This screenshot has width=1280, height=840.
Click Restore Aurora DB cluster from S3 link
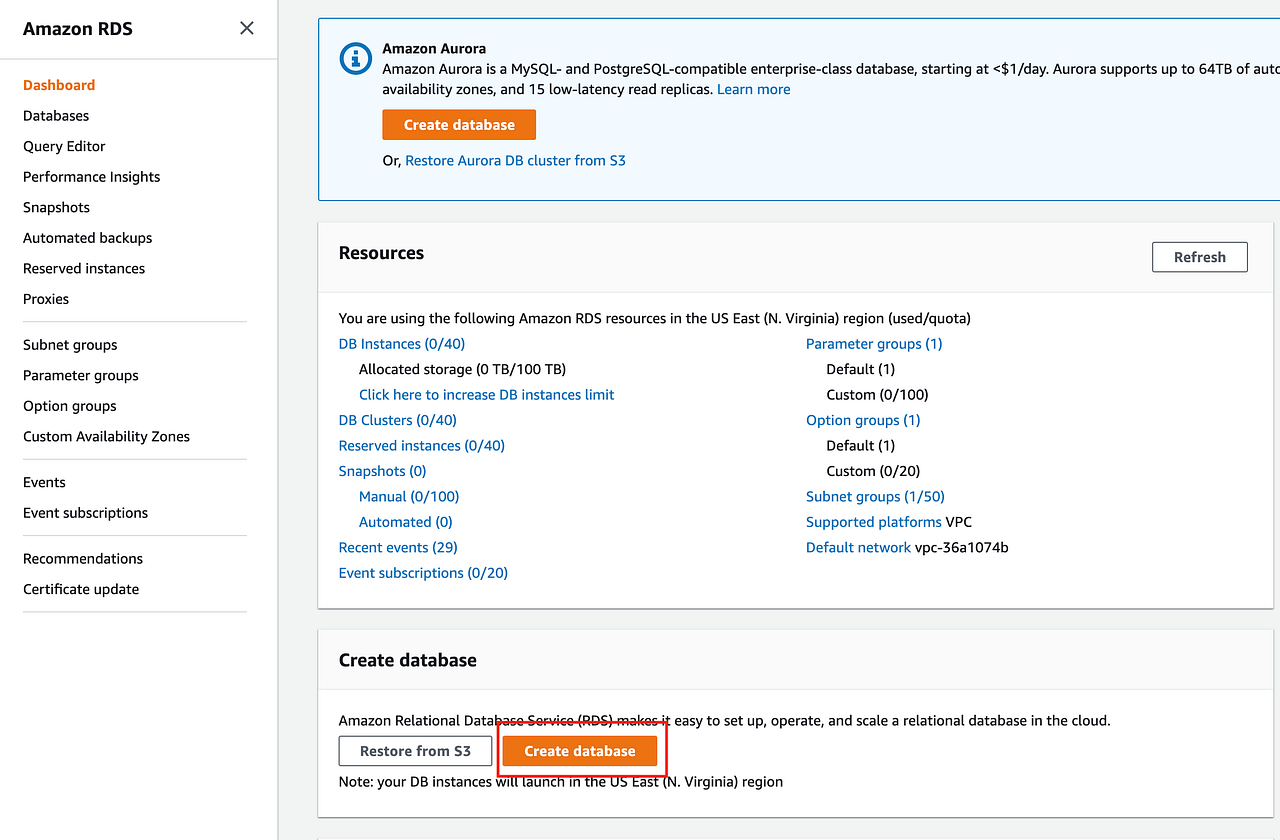tap(515, 160)
